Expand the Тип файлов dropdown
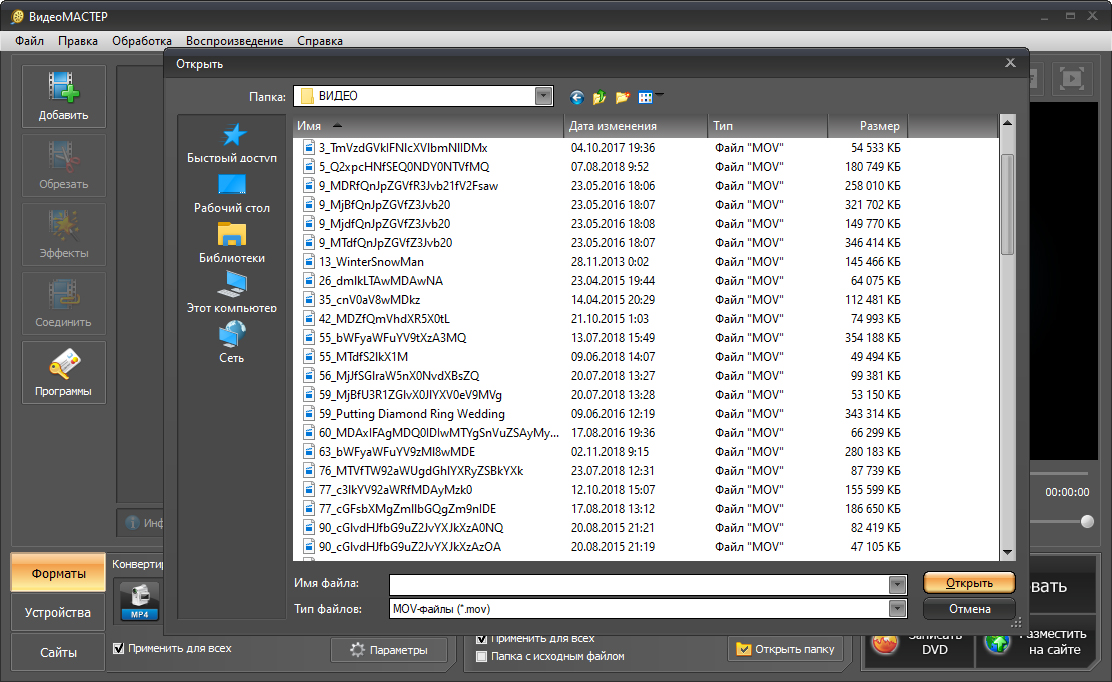The image size is (1112, 682). tap(897, 609)
